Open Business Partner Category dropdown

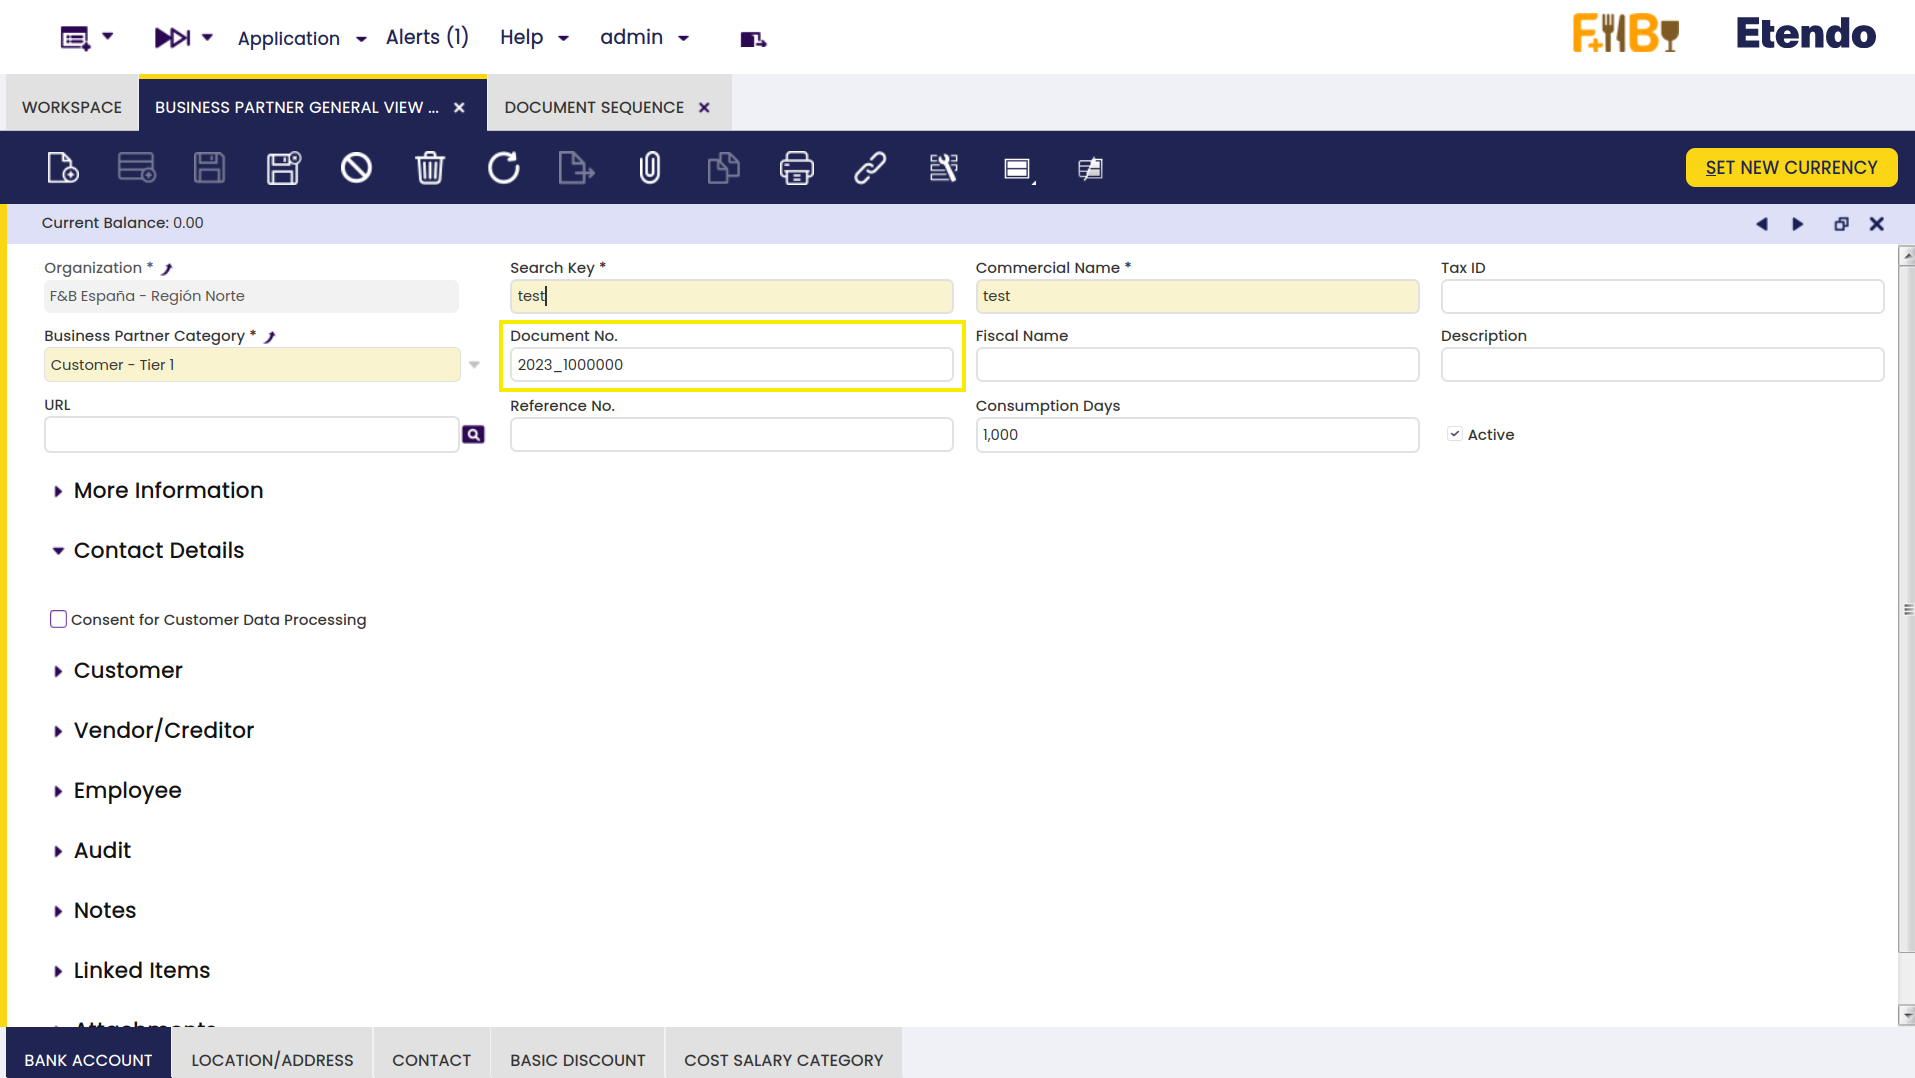(474, 365)
